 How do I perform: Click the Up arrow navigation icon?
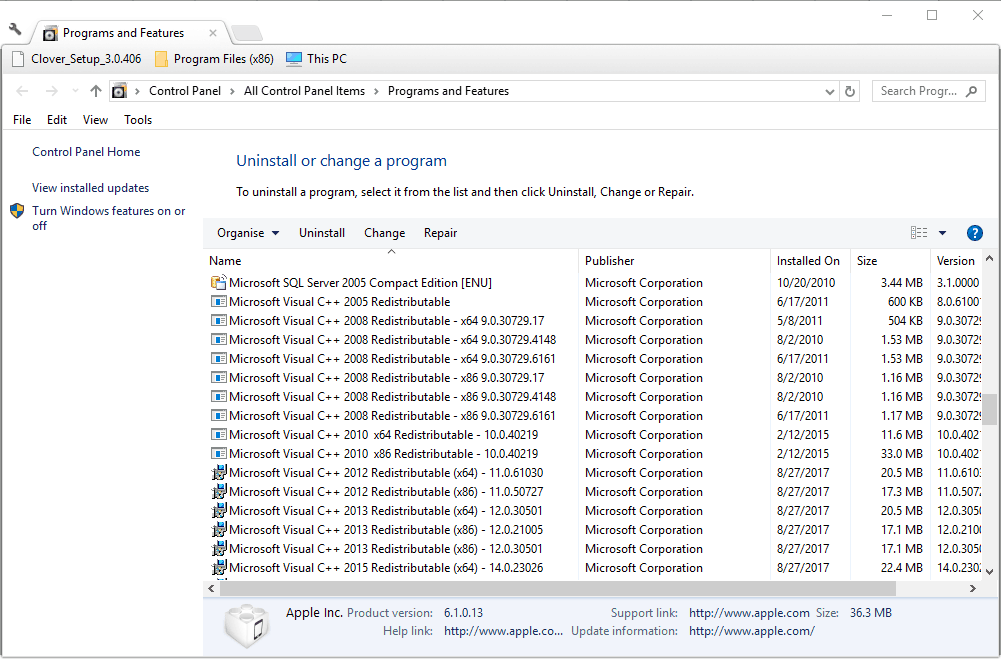(96, 91)
